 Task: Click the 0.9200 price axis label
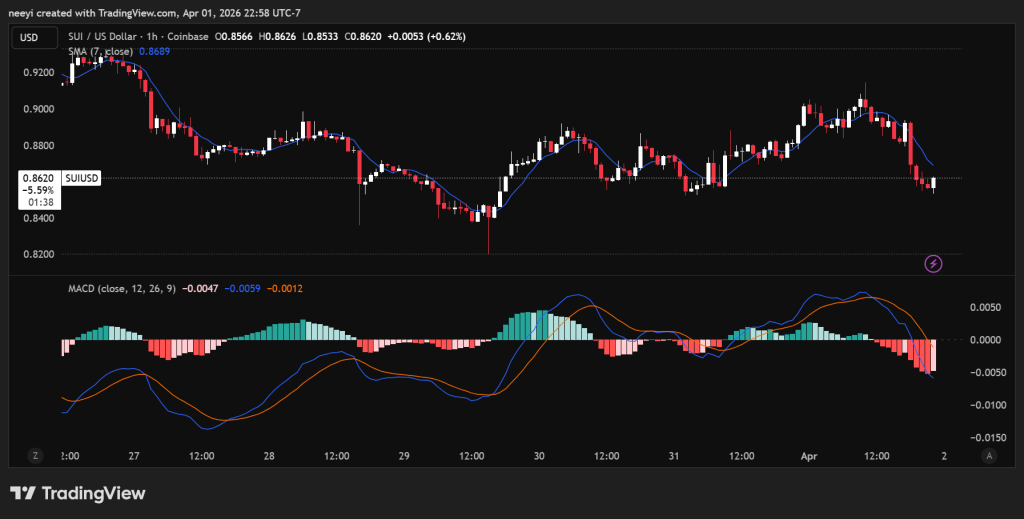click(x=37, y=73)
